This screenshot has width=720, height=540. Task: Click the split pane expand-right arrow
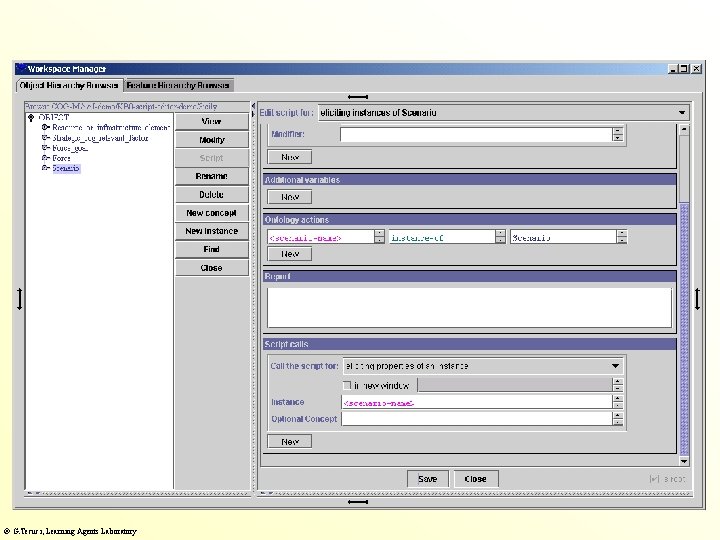253,114
